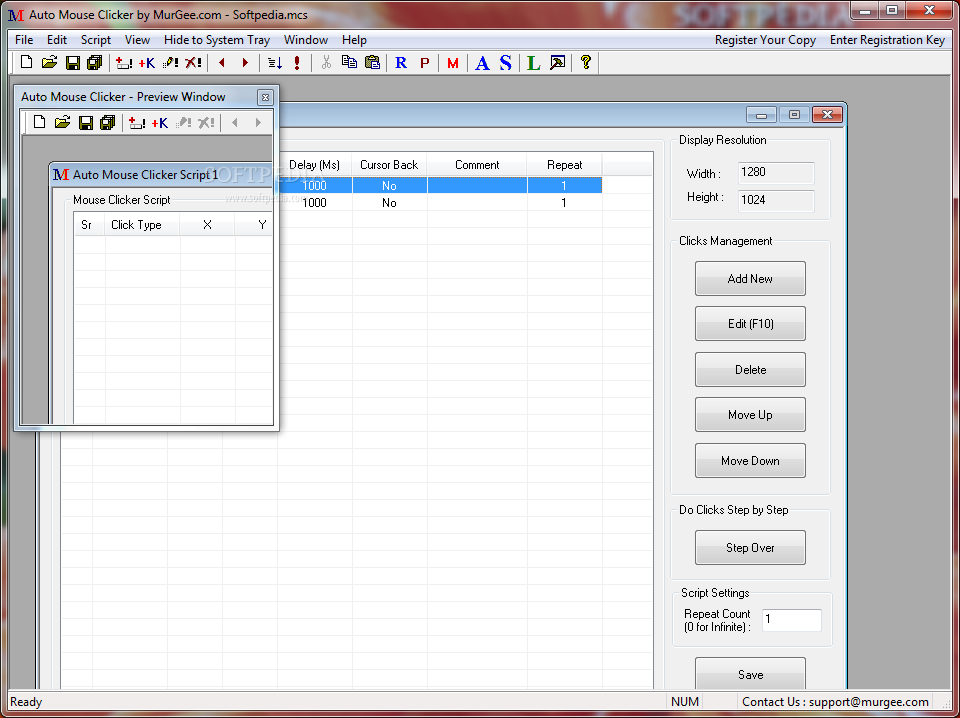Click the hammer picture icon in toolbar

coord(557,62)
